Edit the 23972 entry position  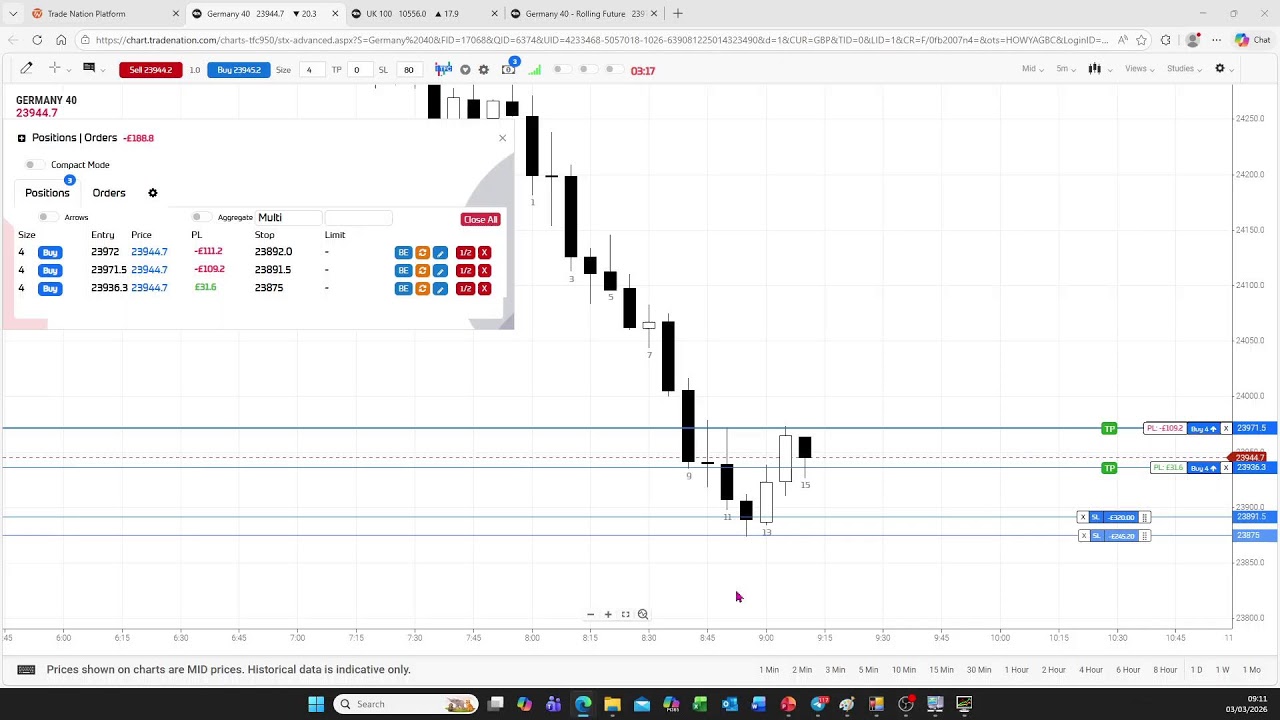pos(440,253)
